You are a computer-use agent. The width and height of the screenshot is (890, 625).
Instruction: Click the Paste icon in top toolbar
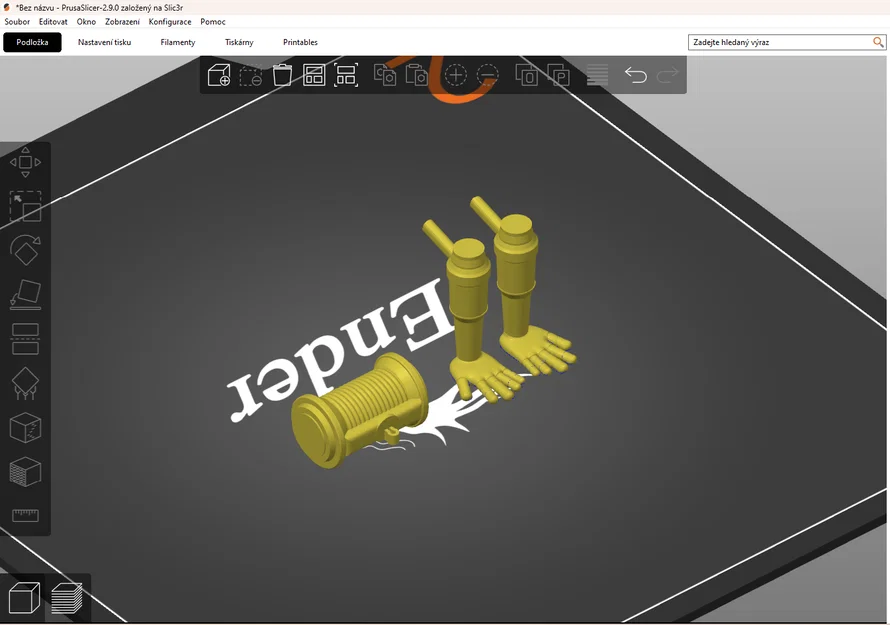pyautogui.click(x=417, y=75)
